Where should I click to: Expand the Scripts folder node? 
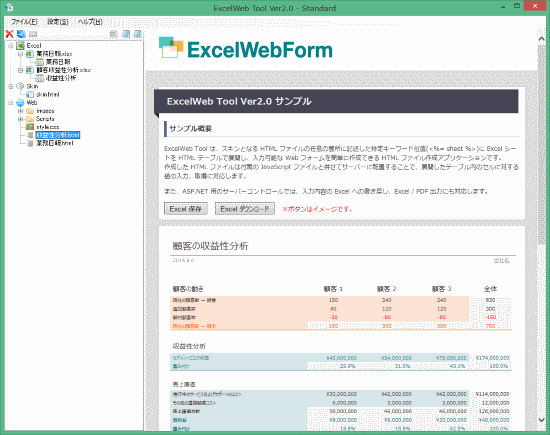pos(20,119)
